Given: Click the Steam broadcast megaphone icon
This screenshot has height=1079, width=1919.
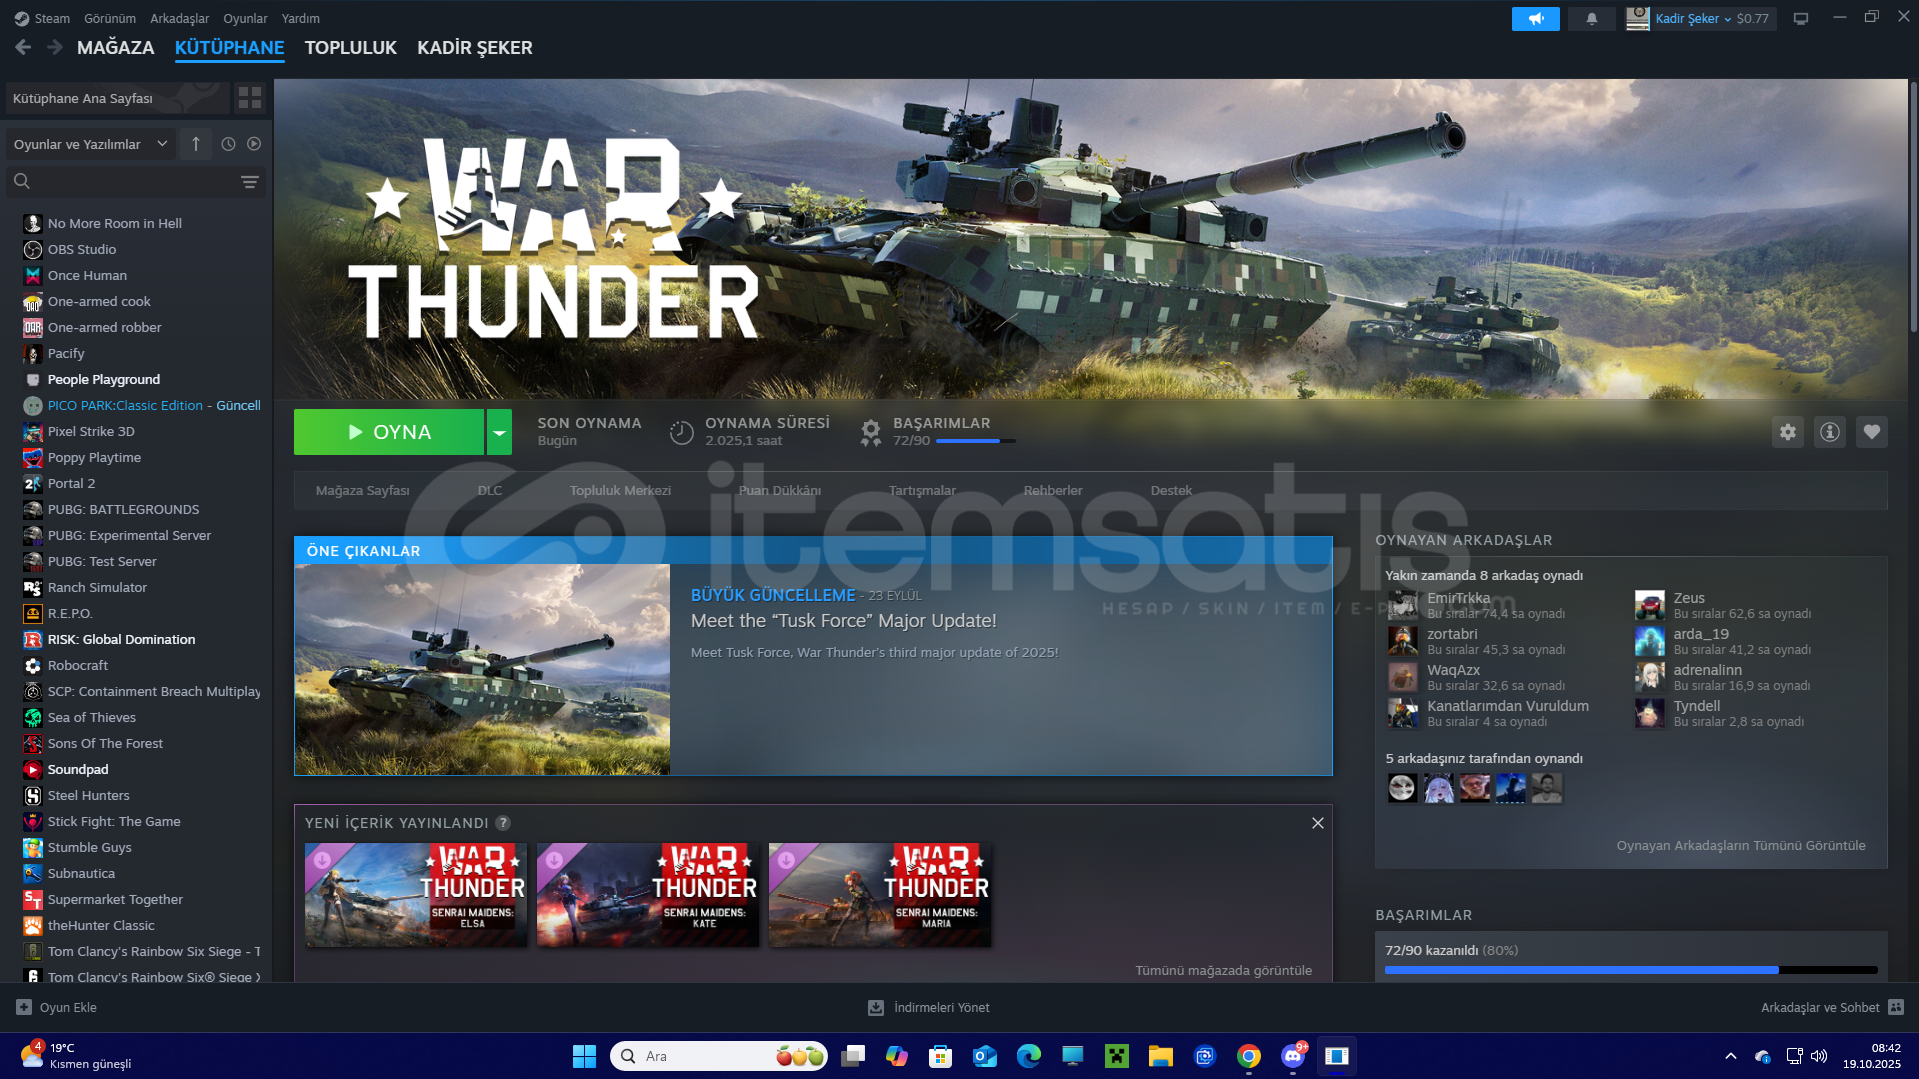Looking at the screenshot, I should (x=1535, y=18).
